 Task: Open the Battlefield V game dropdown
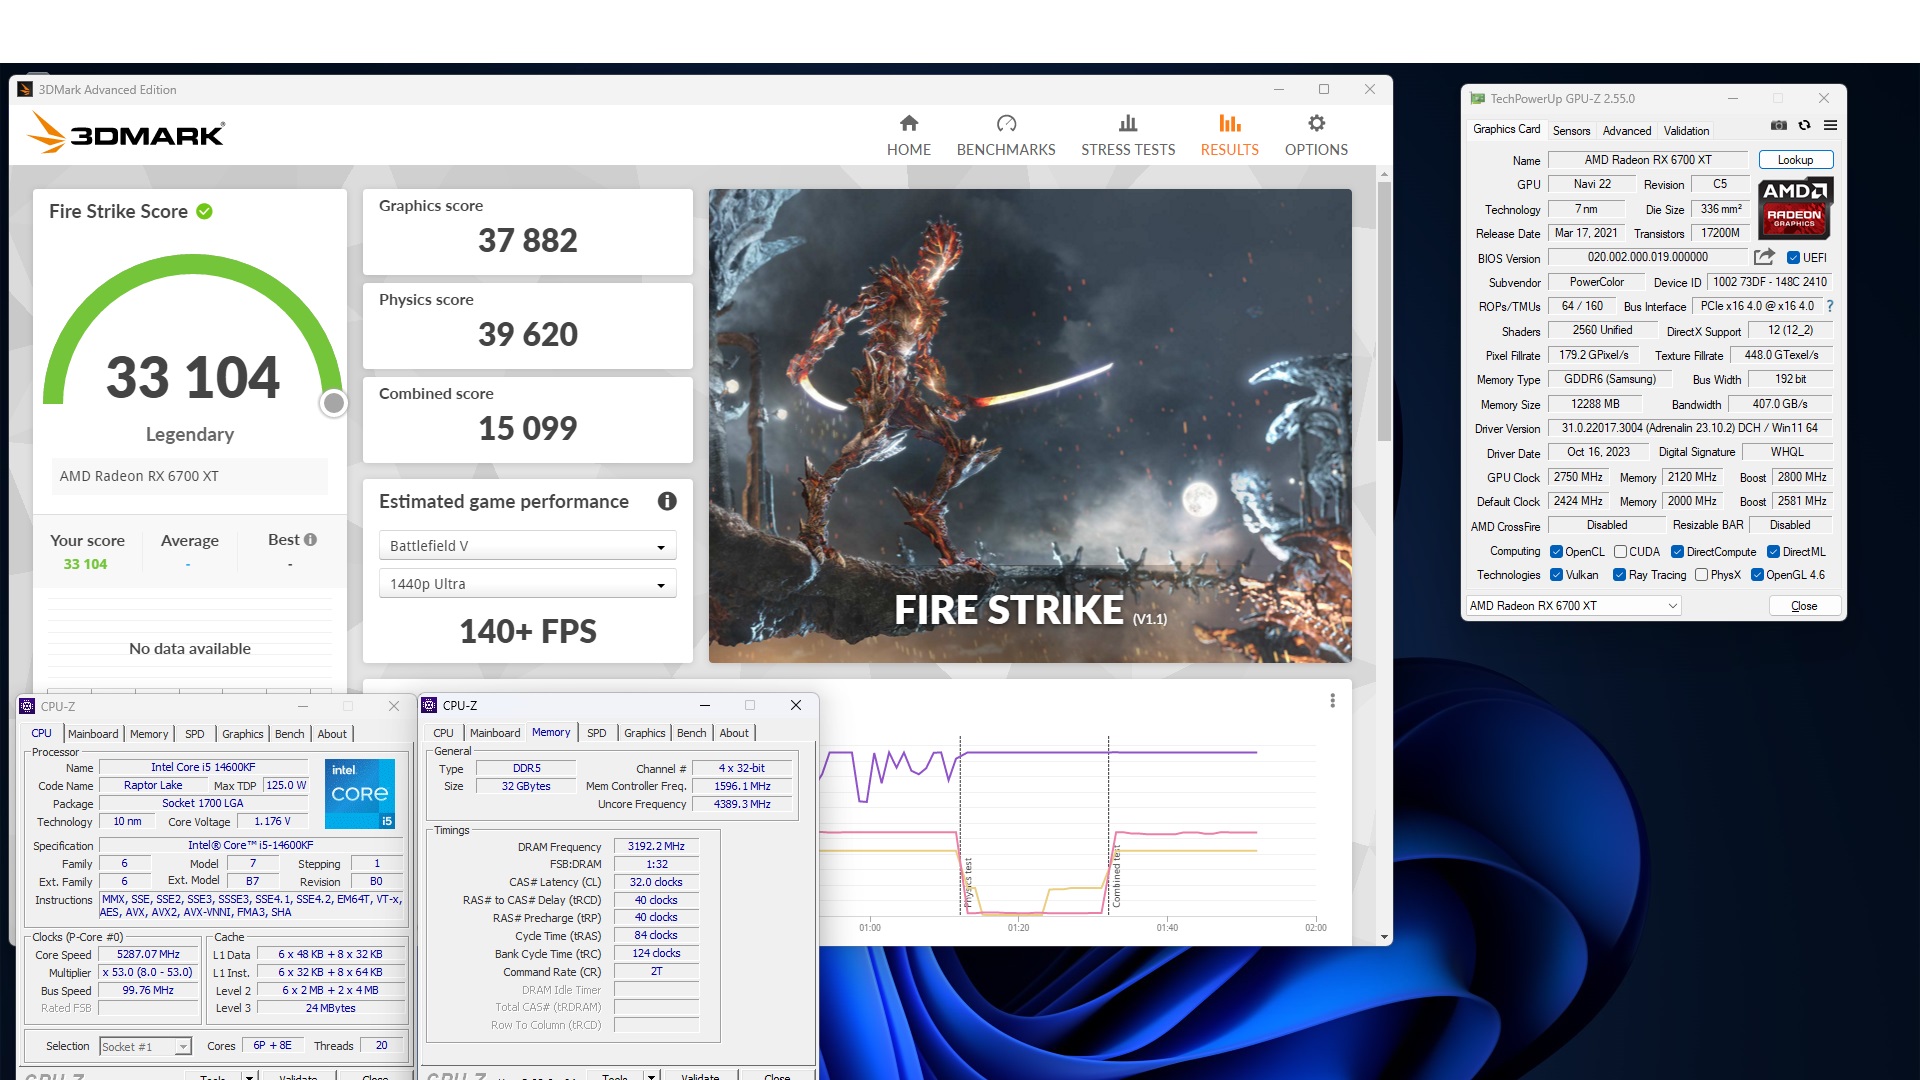[x=527, y=546]
